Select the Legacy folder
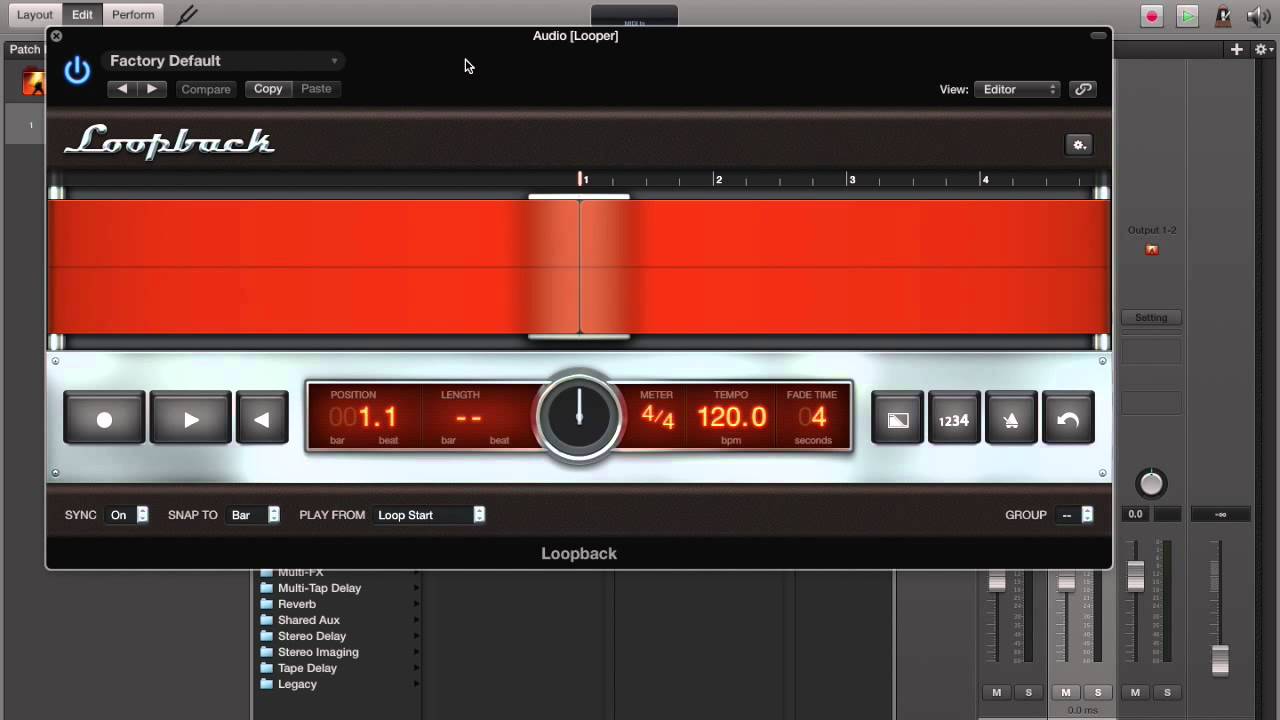The width and height of the screenshot is (1280, 720). (297, 684)
